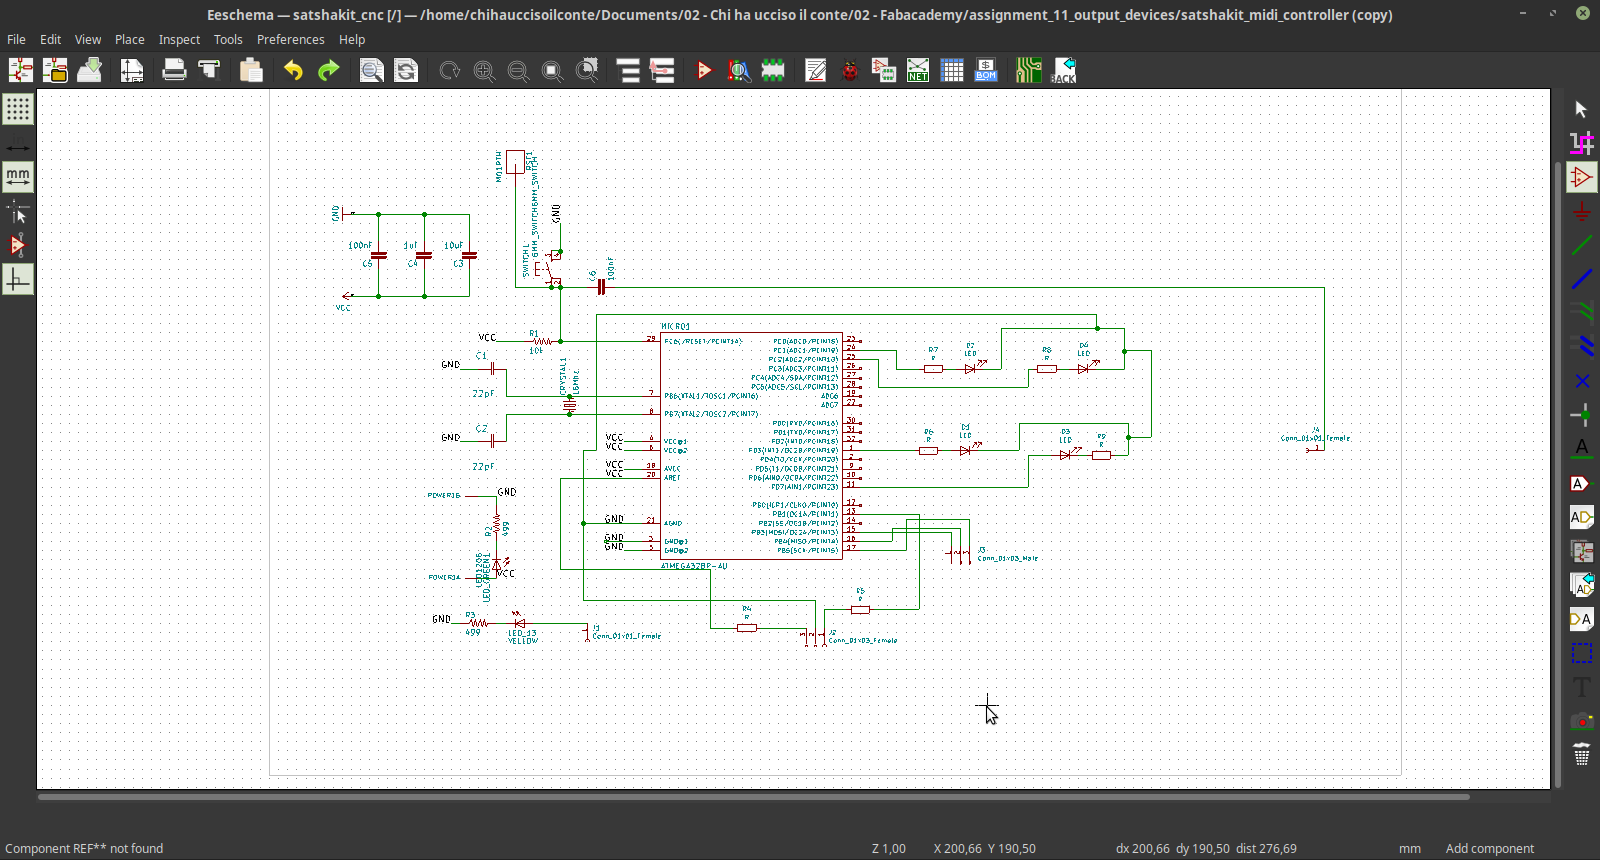Select the net label tool
This screenshot has height=860, width=1600.
click(1581, 449)
